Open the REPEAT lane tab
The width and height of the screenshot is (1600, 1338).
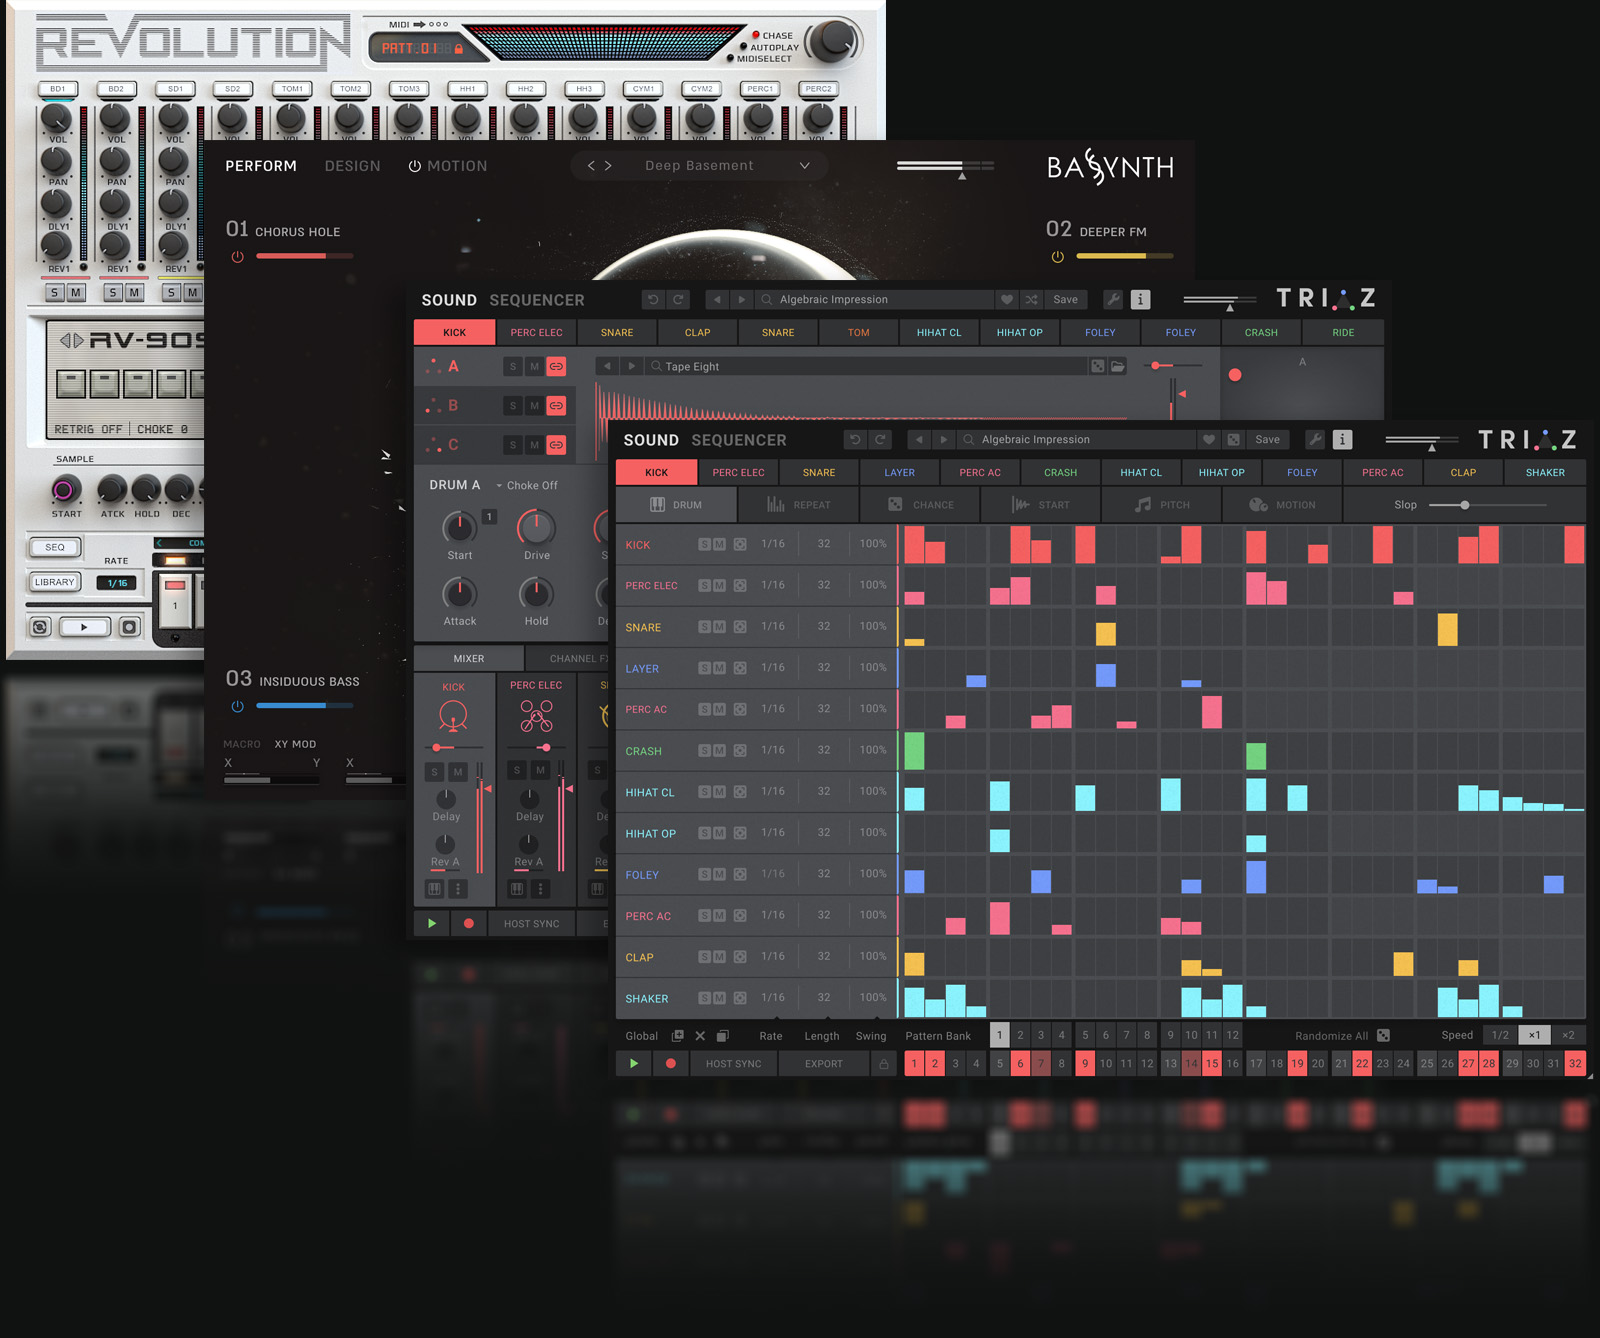coord(798,505)
